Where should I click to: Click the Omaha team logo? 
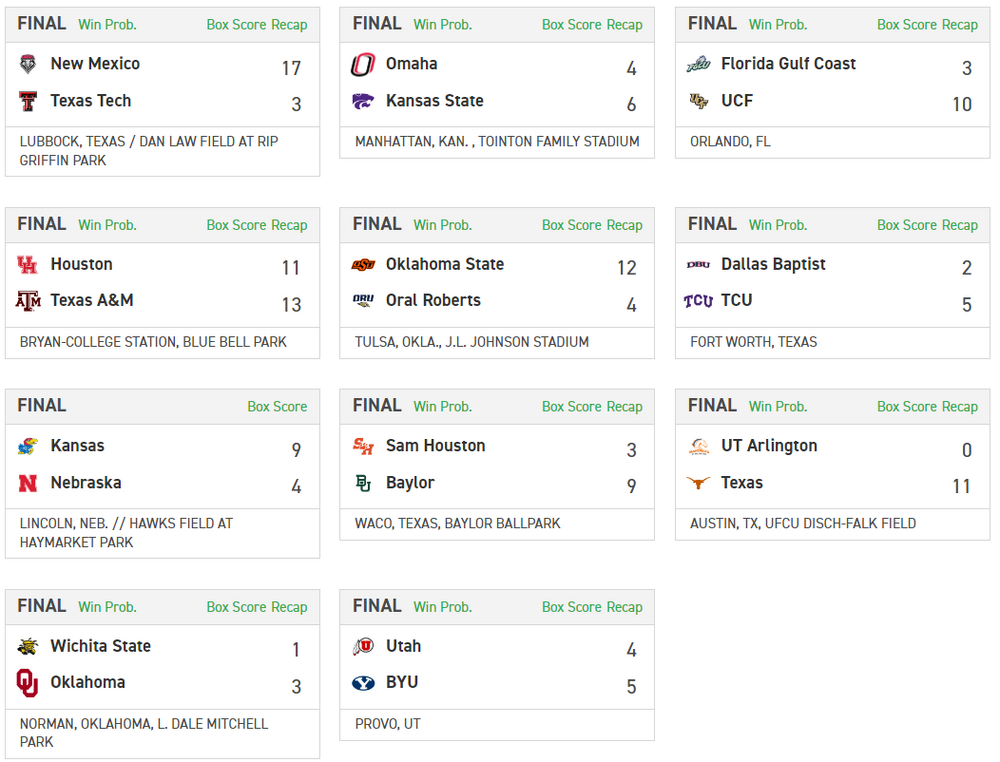[x=363, y=65]
